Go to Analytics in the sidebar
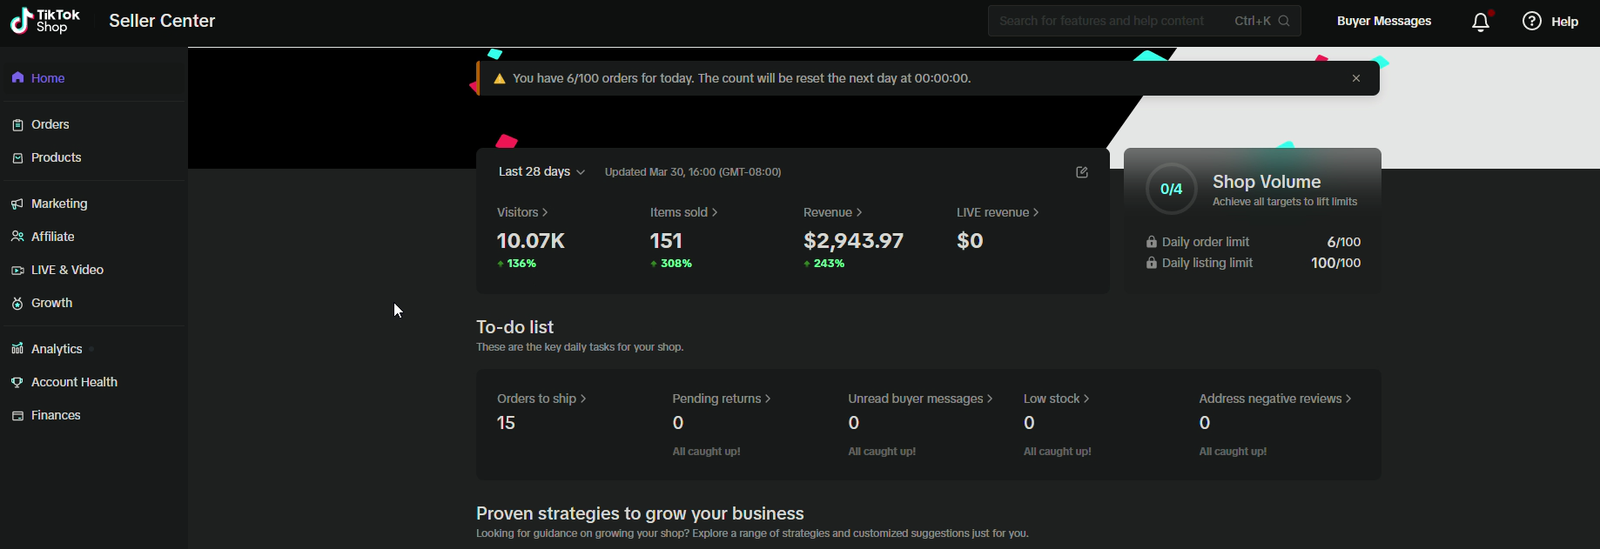Viewport: 1600px width, 549px height. pos(56,349)
